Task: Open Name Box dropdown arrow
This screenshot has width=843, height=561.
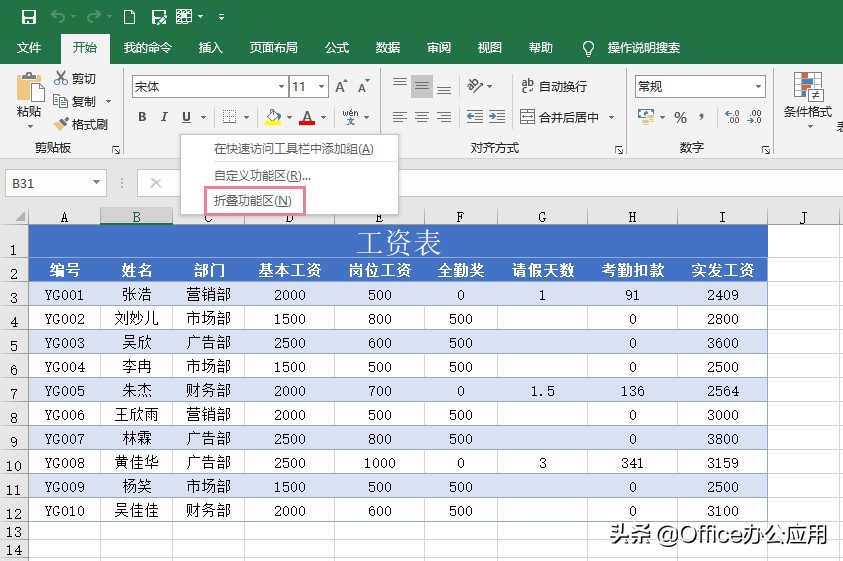Action: [x=96, y=182]
